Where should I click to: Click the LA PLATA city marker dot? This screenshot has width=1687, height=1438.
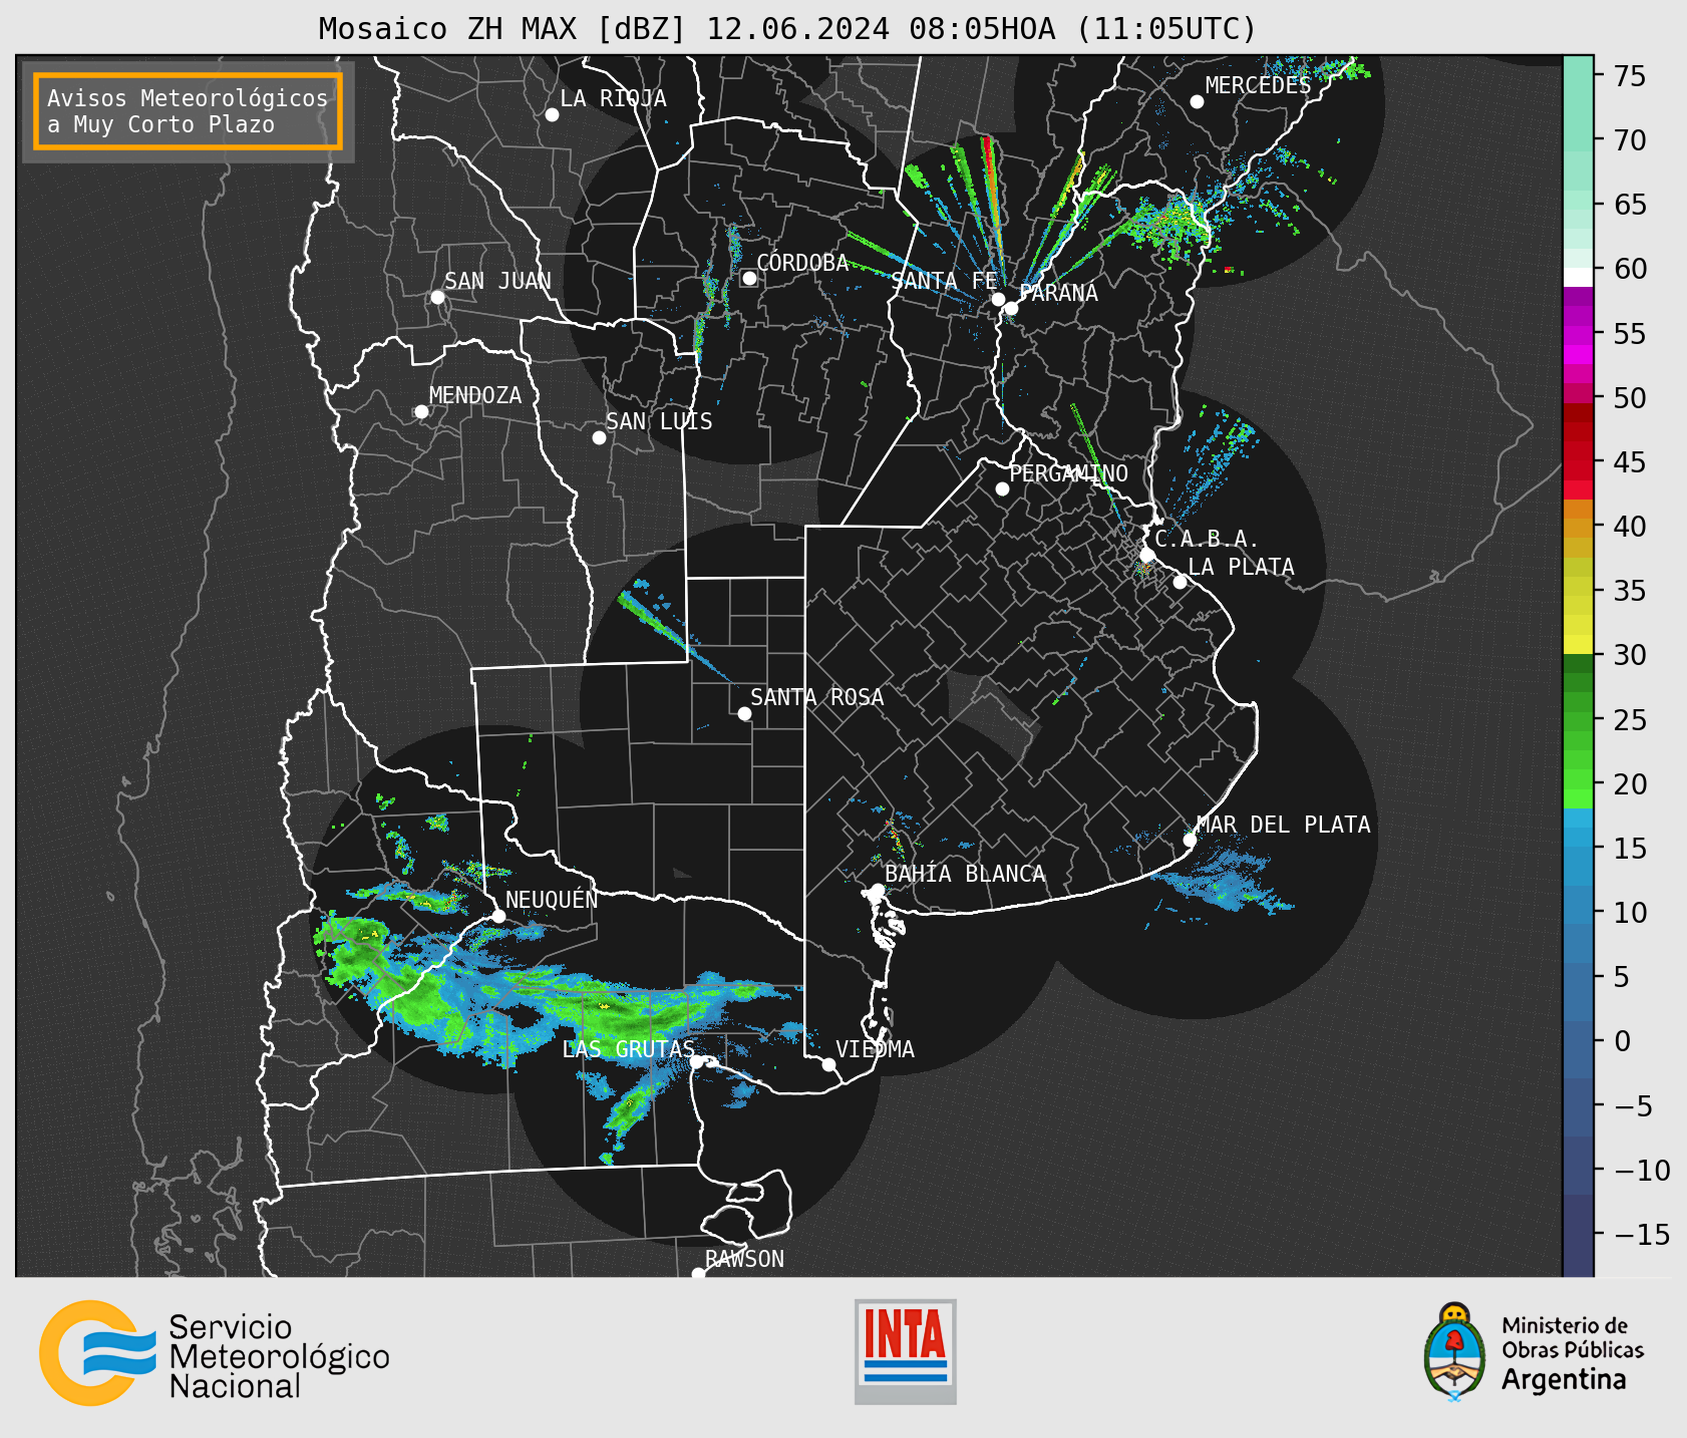[1180, 582]
